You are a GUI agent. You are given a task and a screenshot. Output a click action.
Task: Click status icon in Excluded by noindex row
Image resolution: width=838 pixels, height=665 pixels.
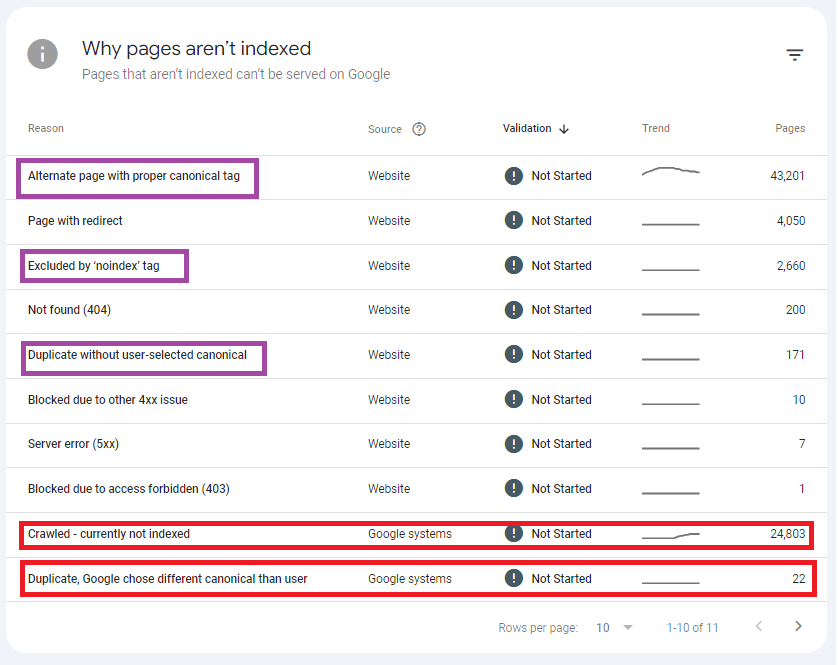pyautogui.click(x=514, y=265)
